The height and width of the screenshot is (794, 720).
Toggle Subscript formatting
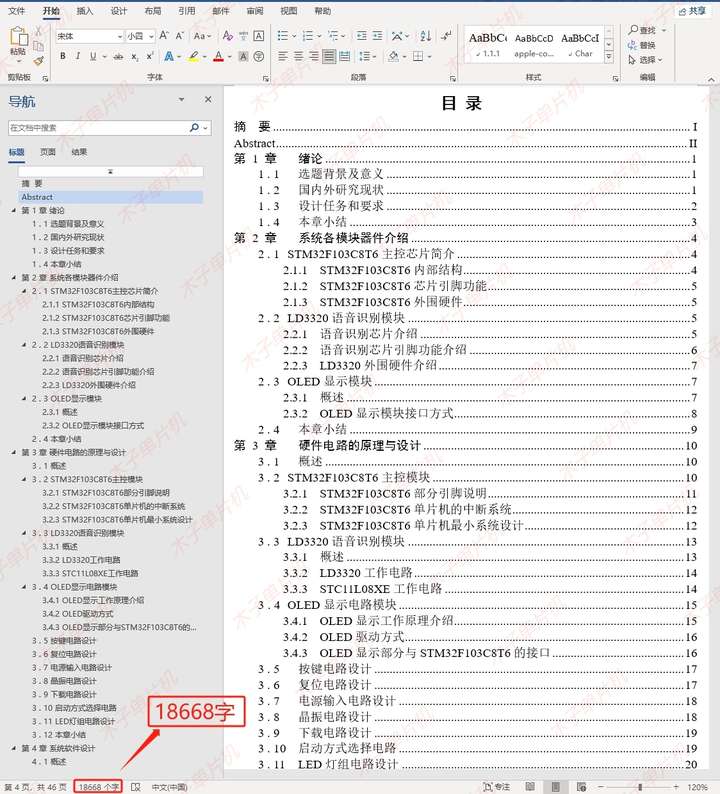coord(134,57)
